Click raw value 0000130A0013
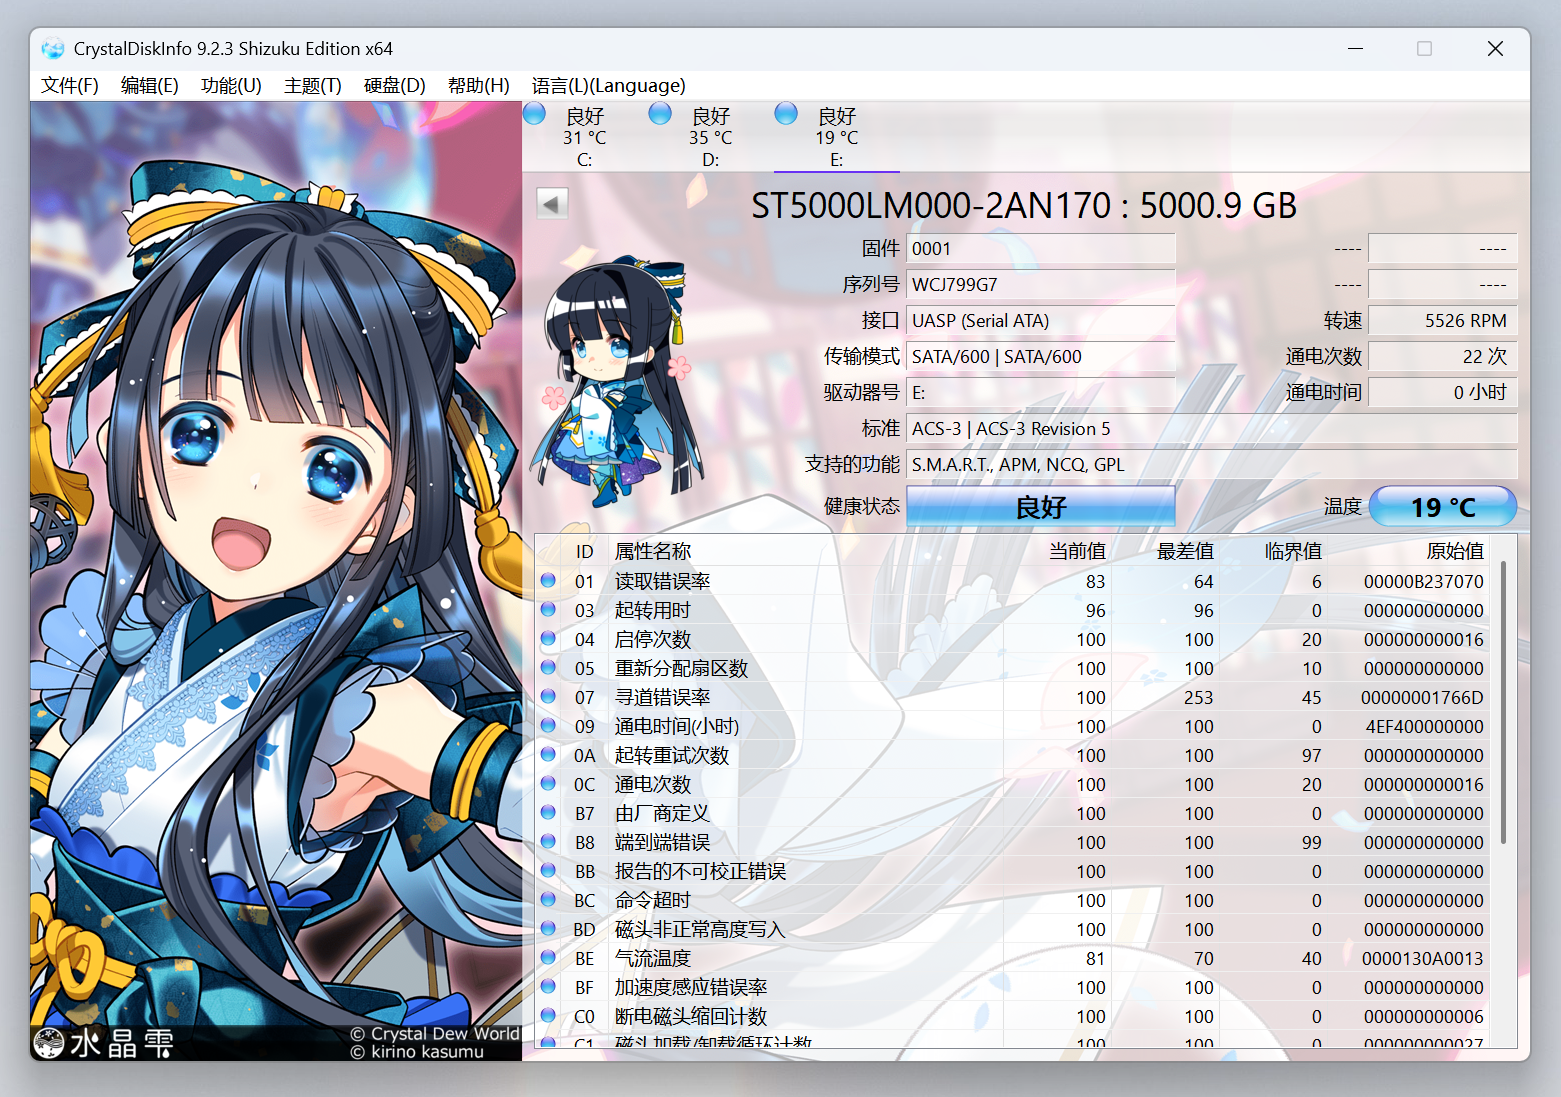 click(1422, 958)
